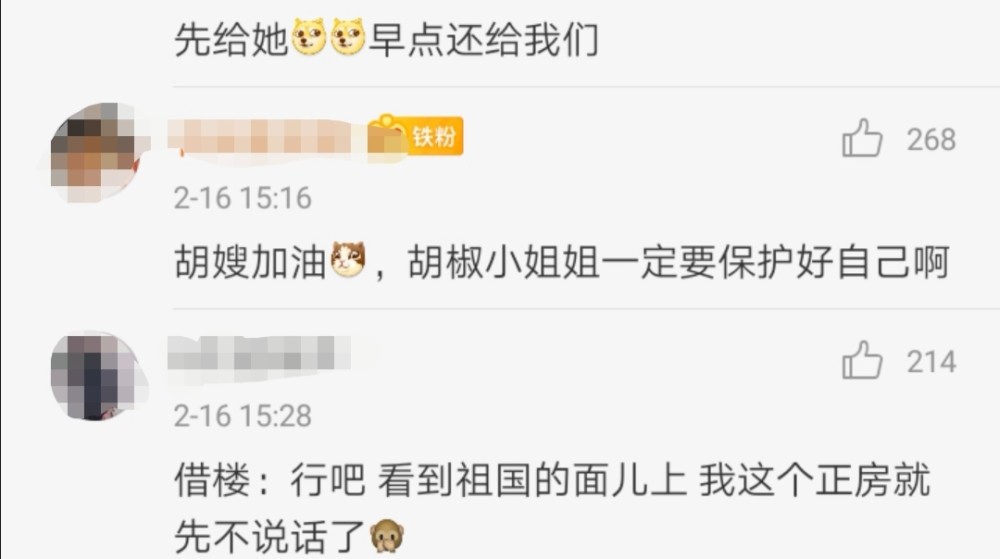Click the second doge emoji before 早点

click(348, 37)
